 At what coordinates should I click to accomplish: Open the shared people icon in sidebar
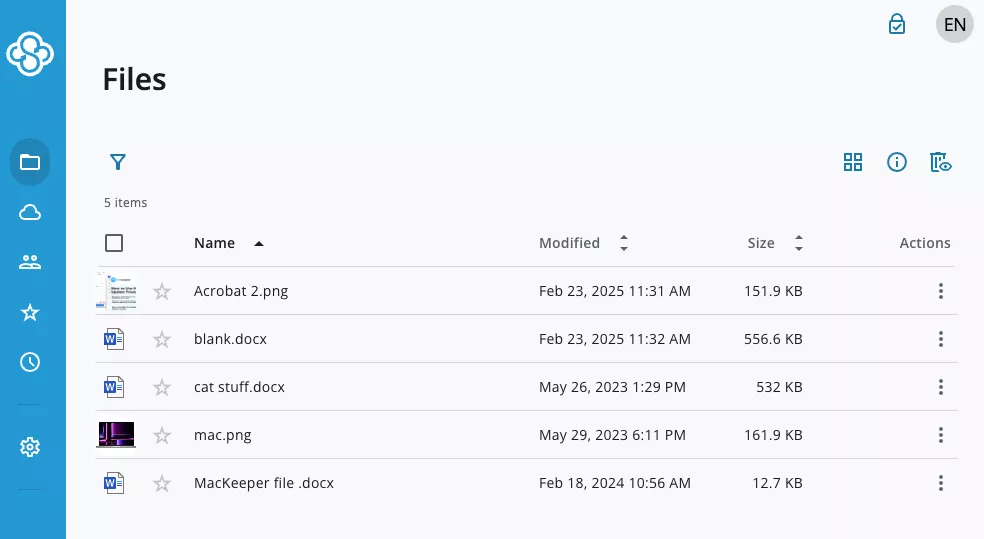pyautogui.click(x=30, y=263)
